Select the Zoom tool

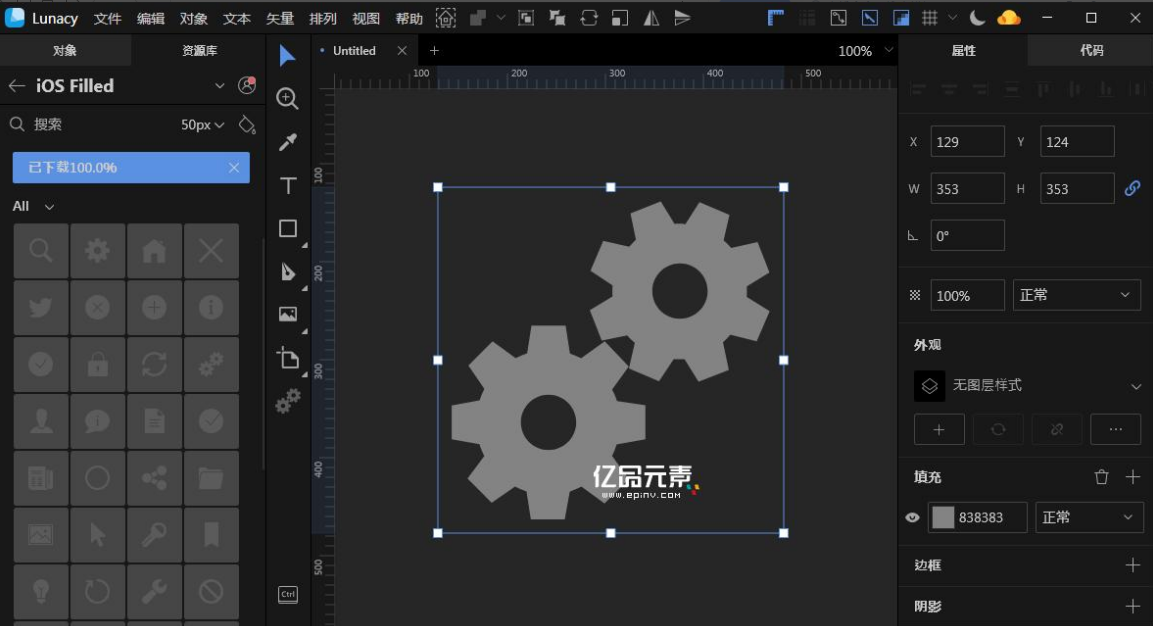coord(287,99)
